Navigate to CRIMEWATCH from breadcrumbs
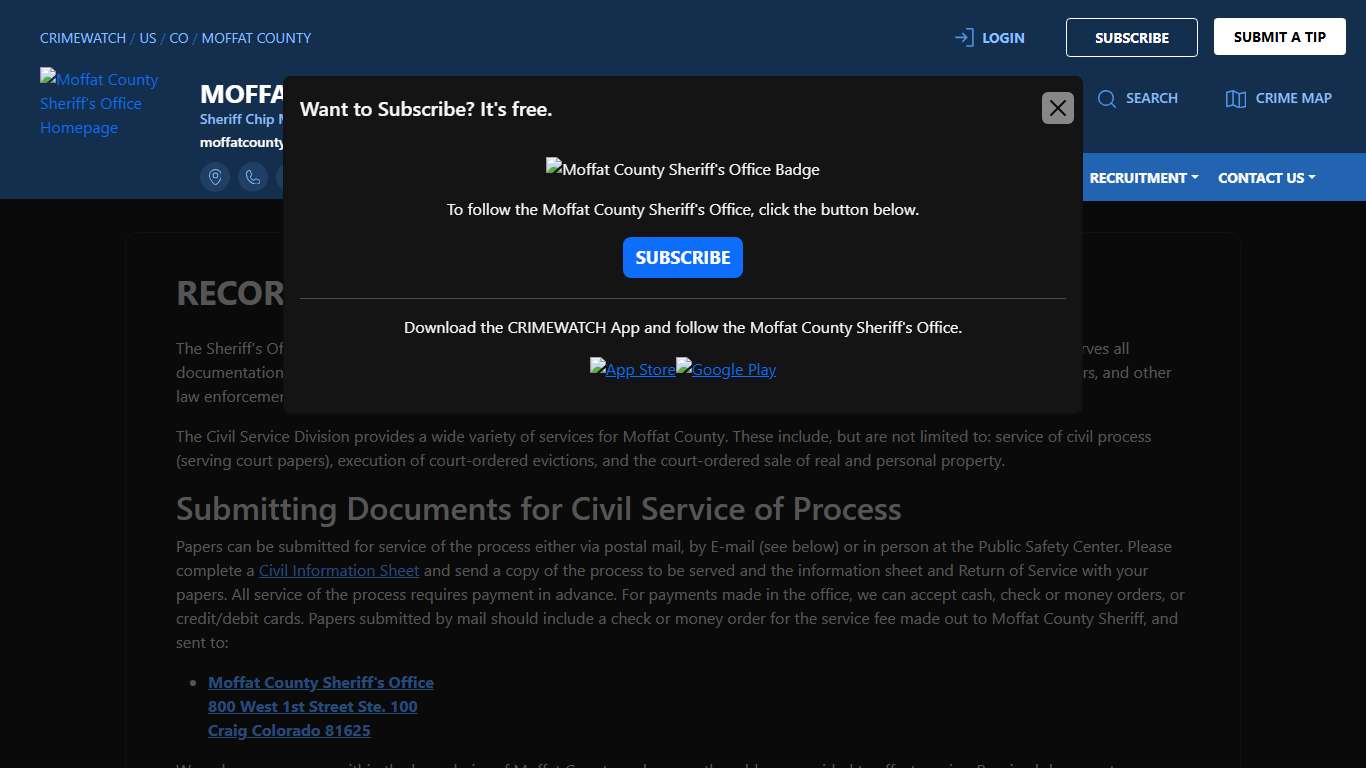The image size is (1366, 768). click(82, 38)
